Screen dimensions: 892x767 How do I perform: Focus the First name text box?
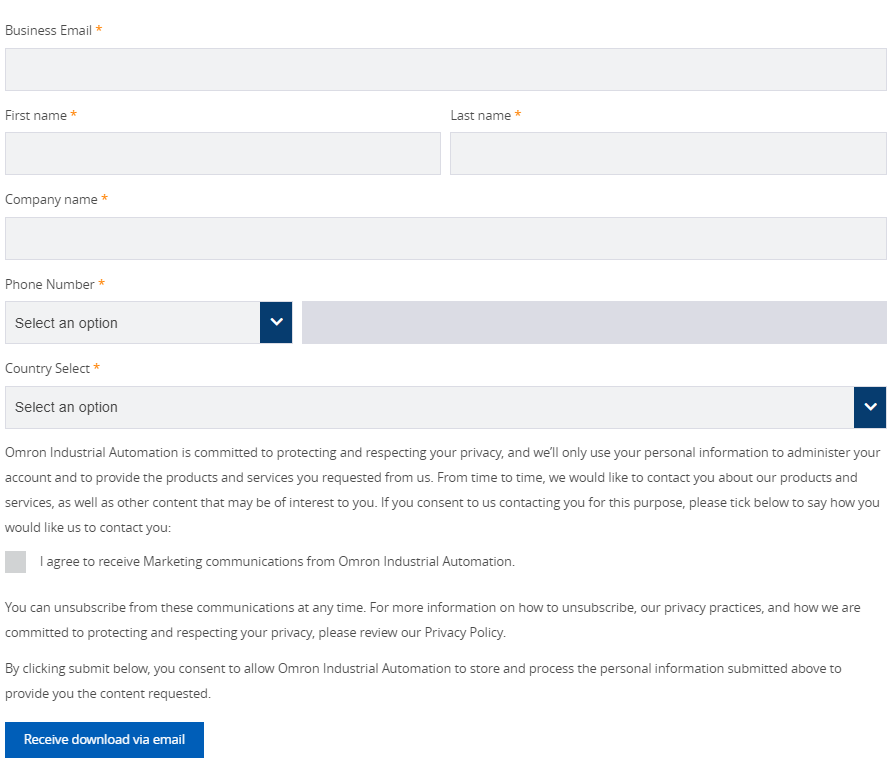point(222,154)
